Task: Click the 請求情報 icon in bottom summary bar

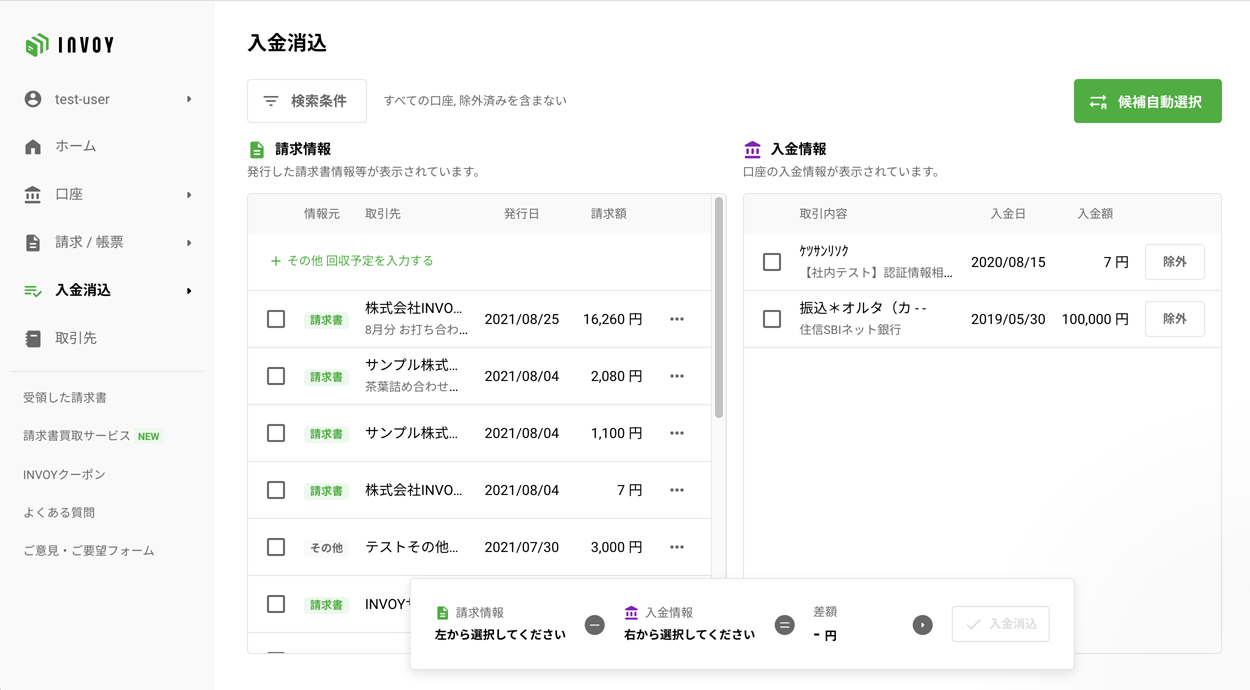Action: (x=443, y=613)
